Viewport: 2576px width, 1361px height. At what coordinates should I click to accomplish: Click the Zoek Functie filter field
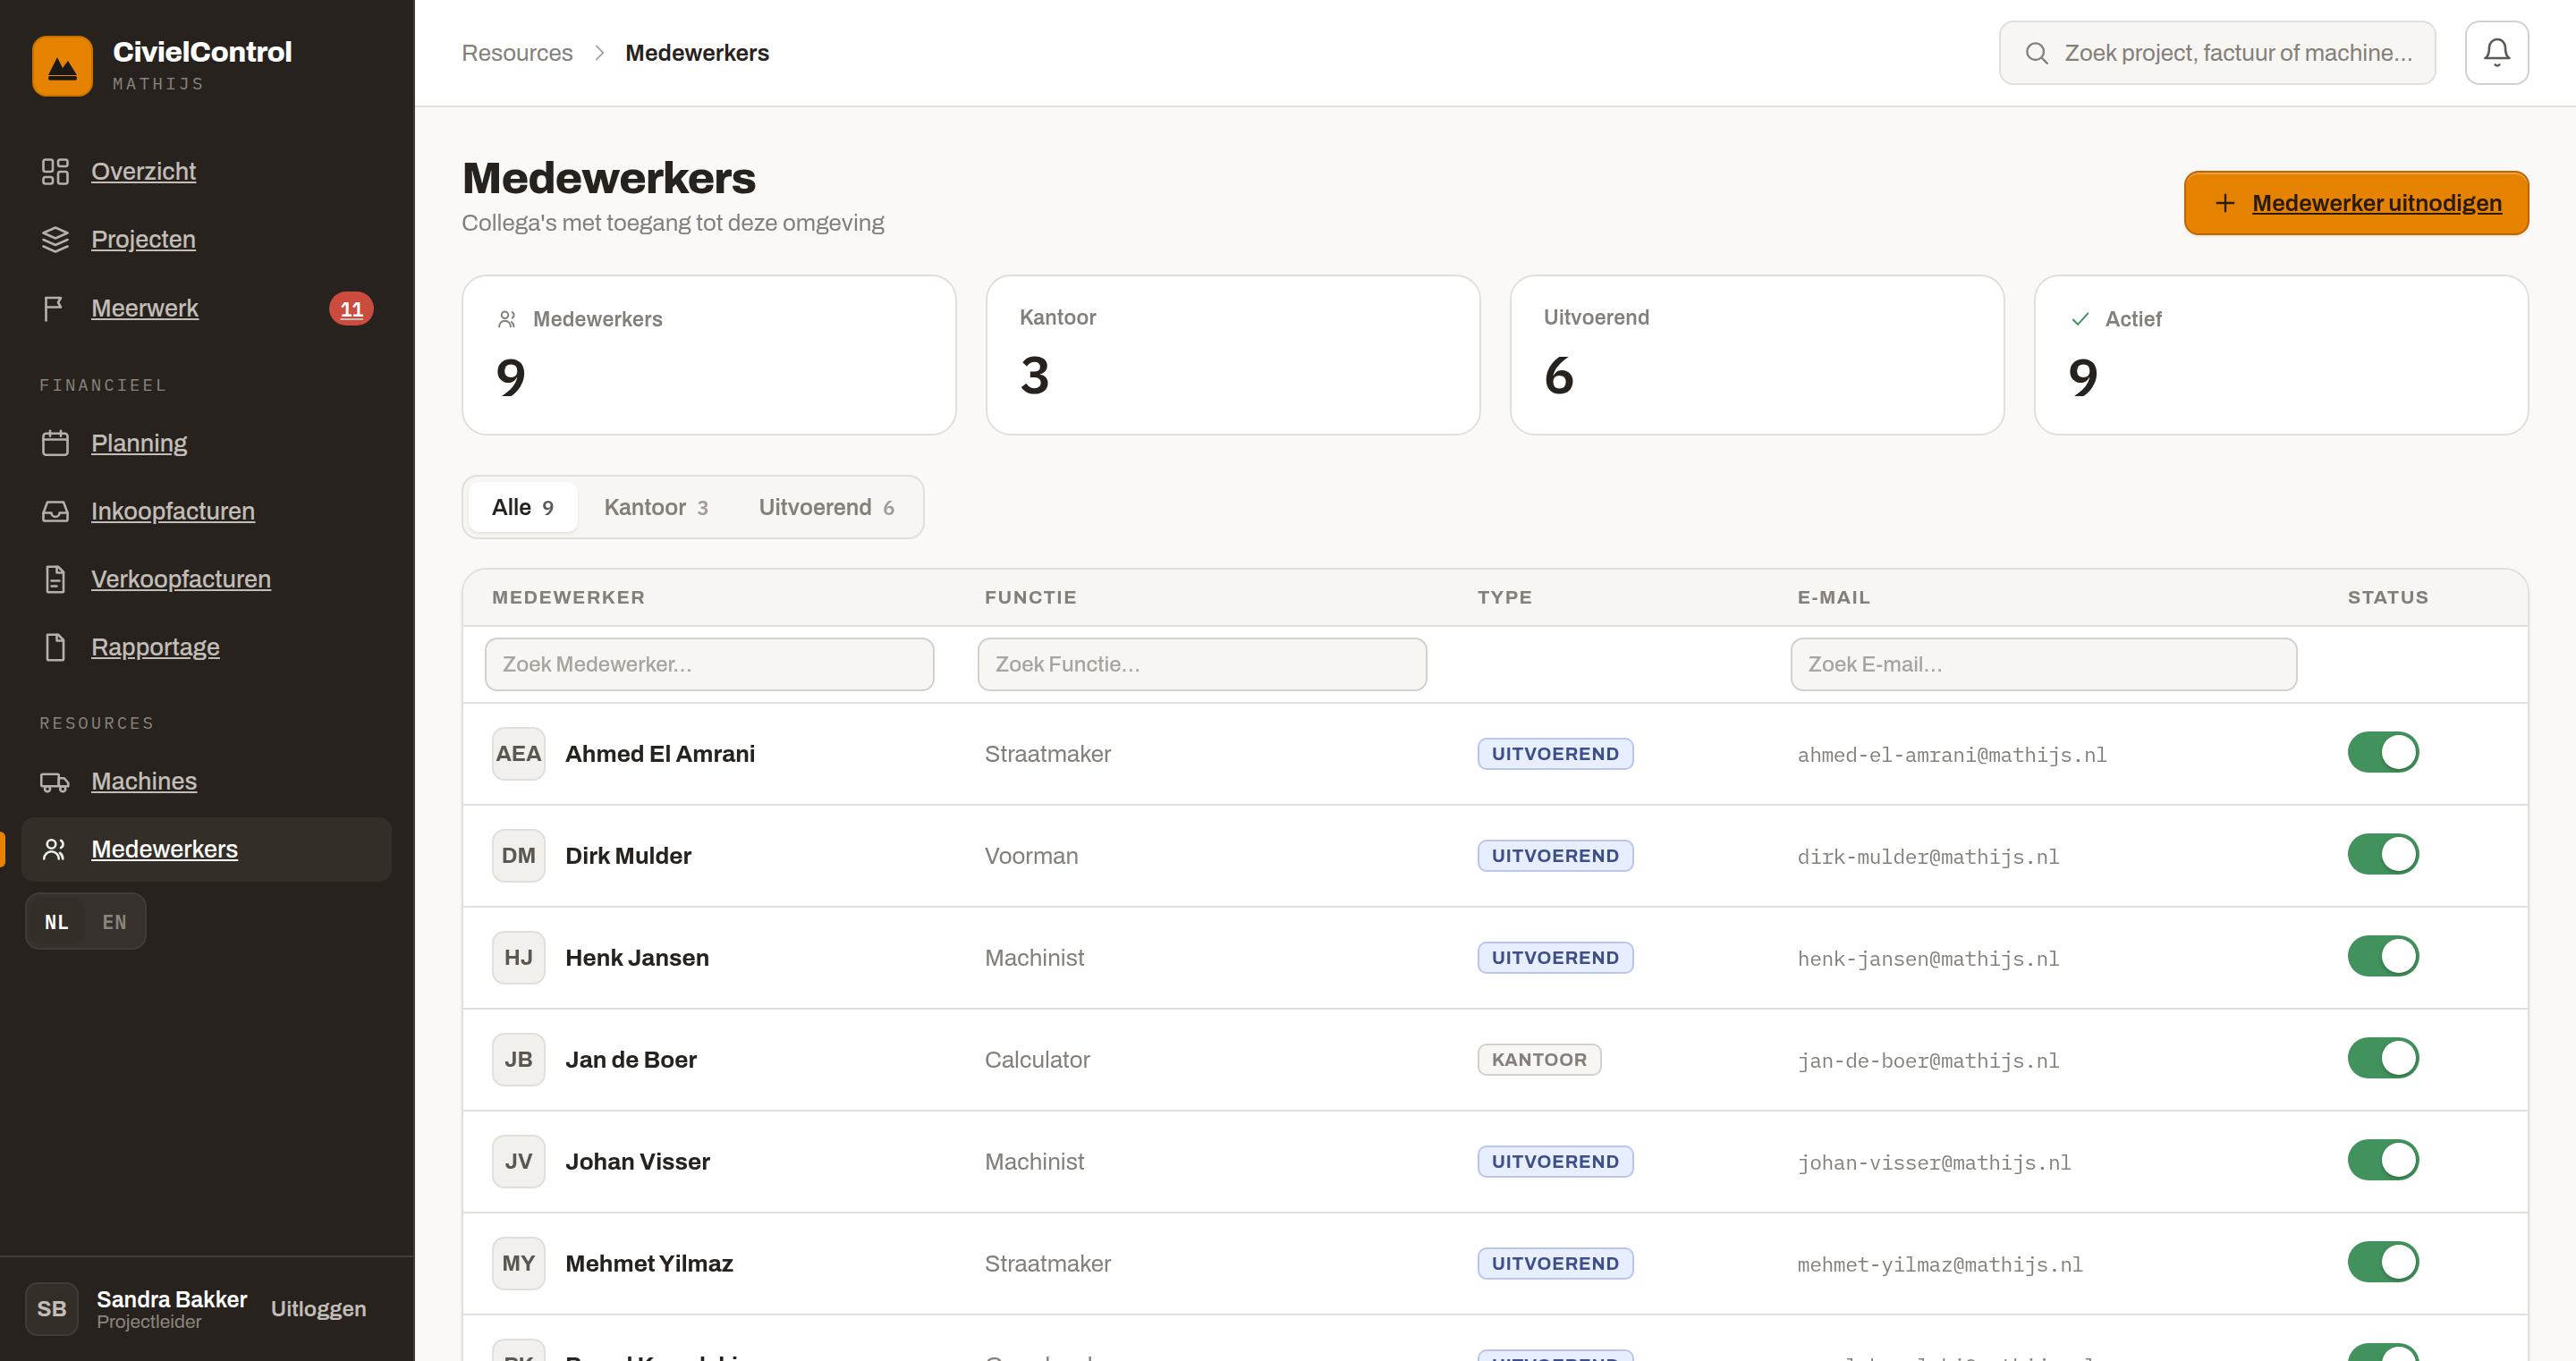point(1201,664)
